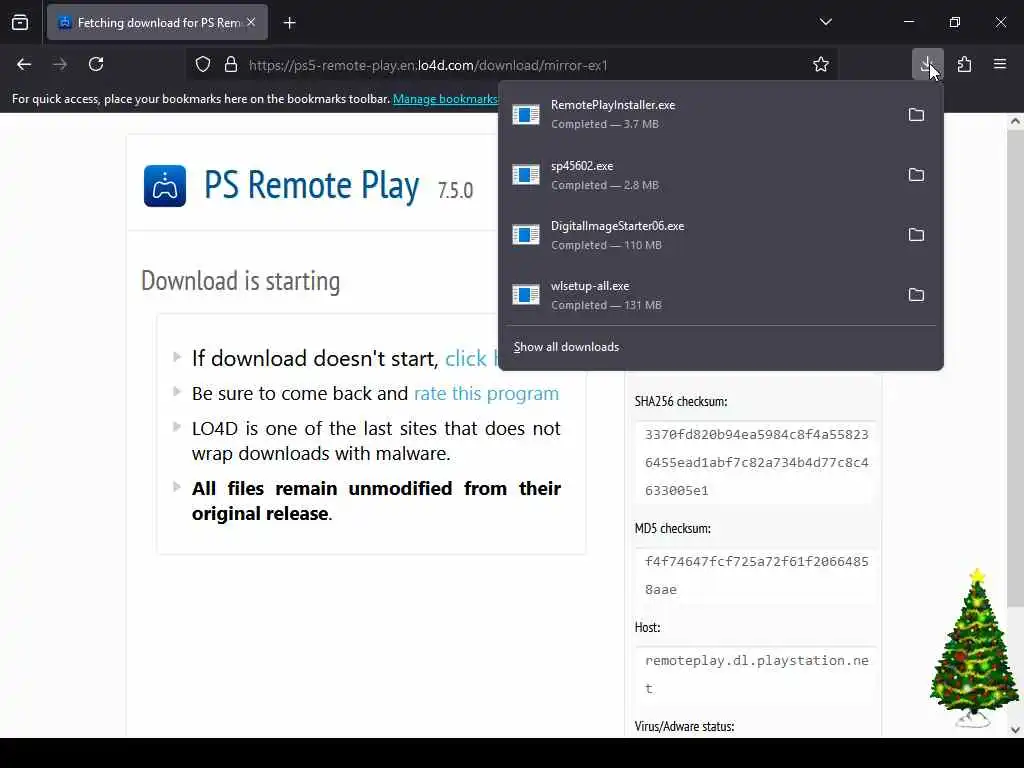Click the 'click here' download link

click(x=471, y=359)
